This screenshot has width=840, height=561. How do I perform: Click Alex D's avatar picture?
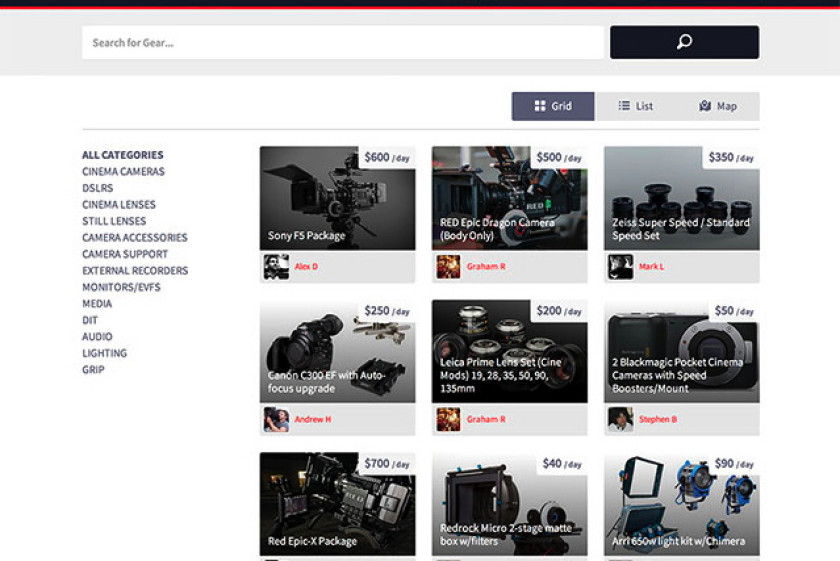pyautogui.click(x=276, y=266)
